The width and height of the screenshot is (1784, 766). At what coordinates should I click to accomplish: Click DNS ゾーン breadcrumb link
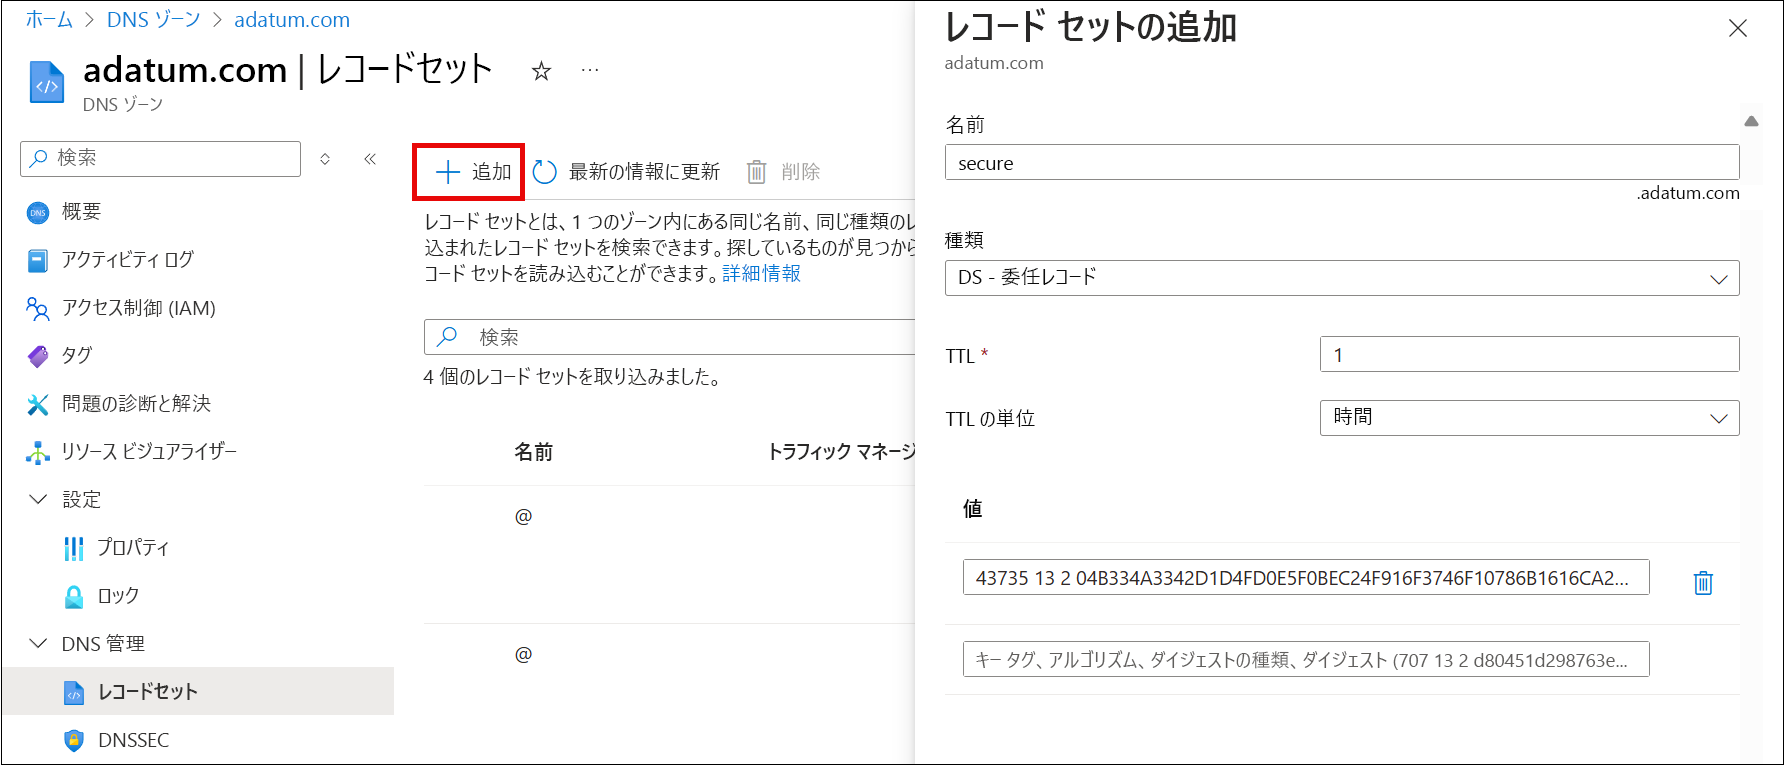(x=153, y=20)
